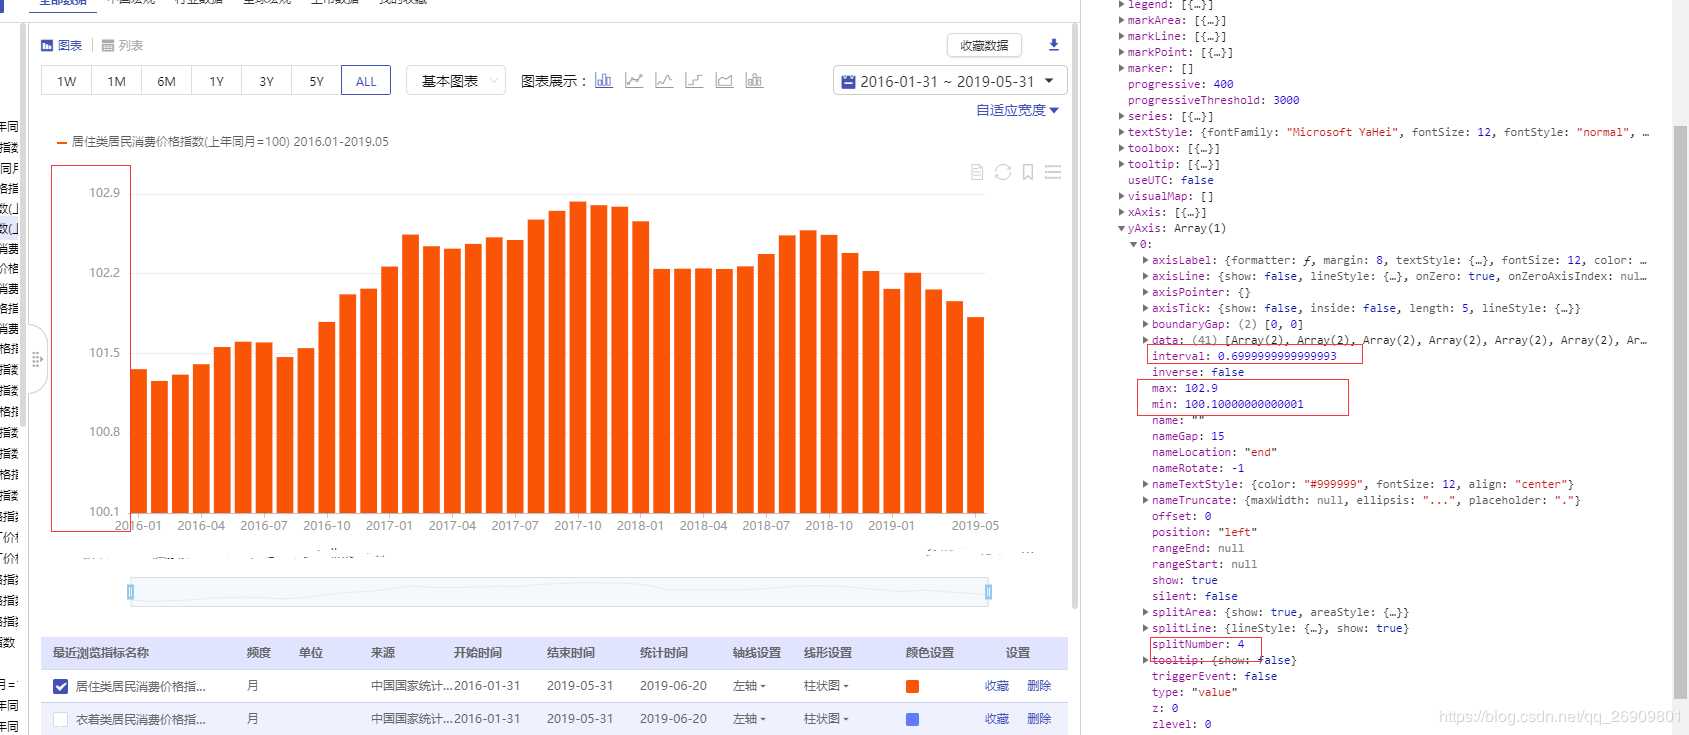Image resolution: width=1689 pixels, height=735 pixels.
Task: Click 收藏 link in 居住类 row
Action: pos(996,686)
